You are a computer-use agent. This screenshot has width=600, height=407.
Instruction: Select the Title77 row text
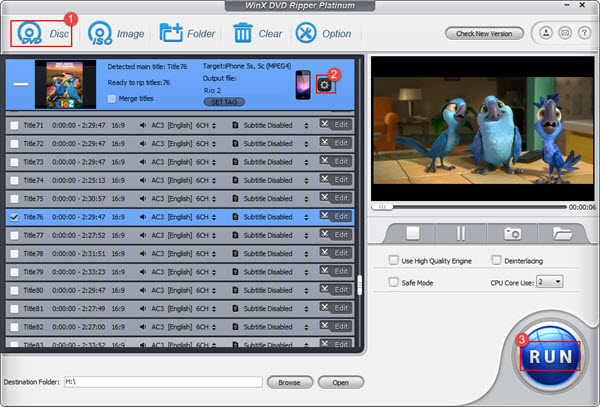coord(33,236)
